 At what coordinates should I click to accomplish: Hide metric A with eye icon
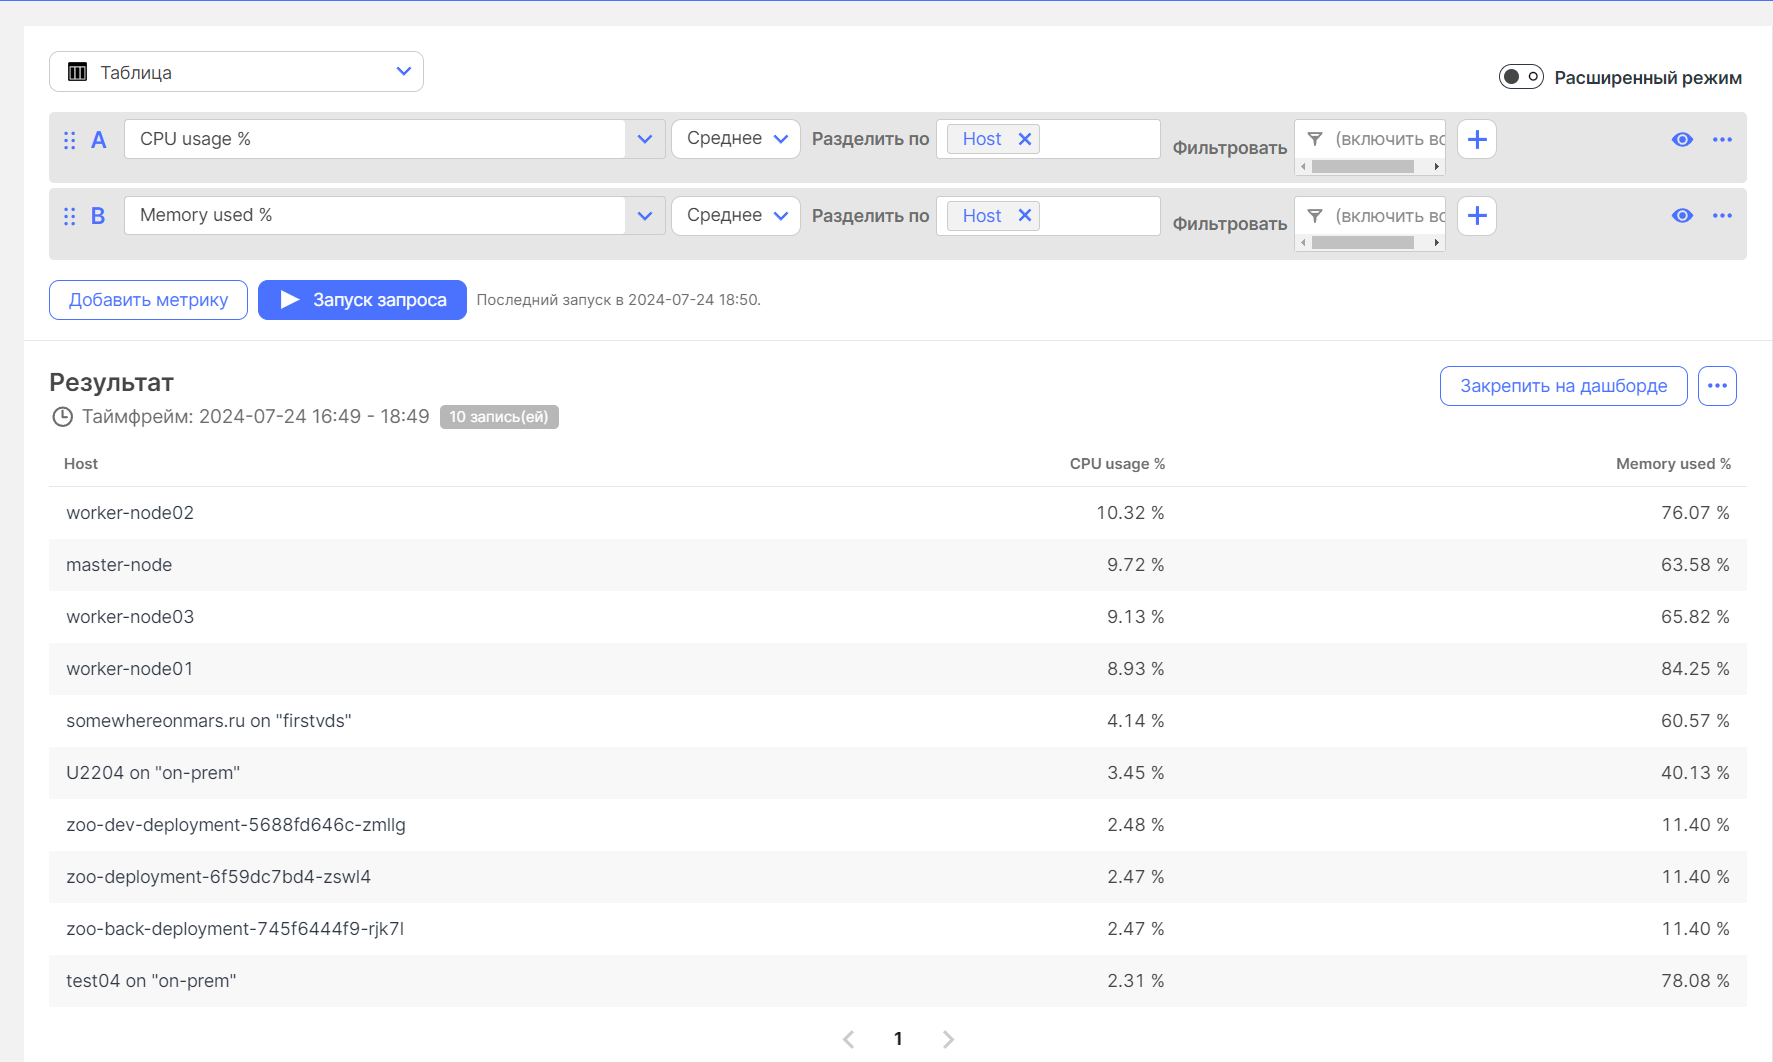tap(1682, 139)
